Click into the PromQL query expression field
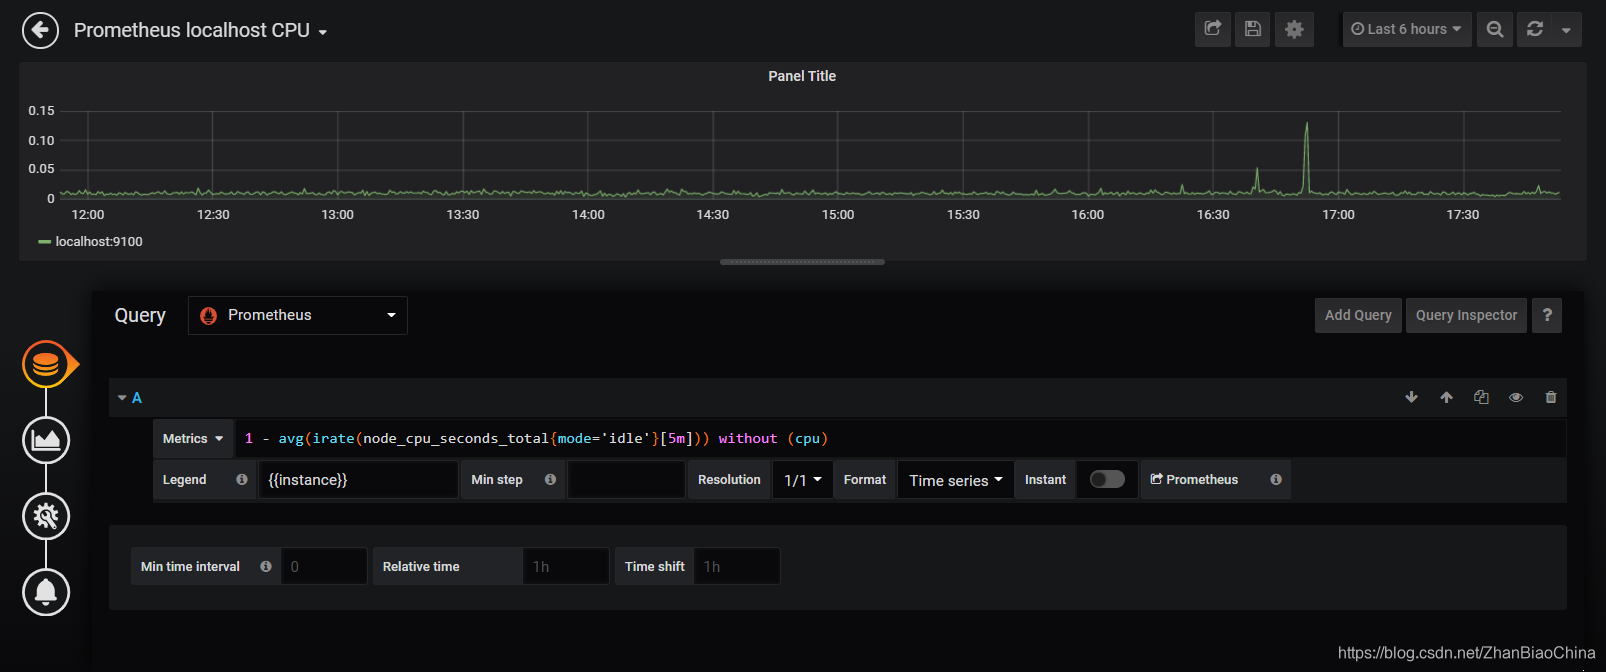1606x672 pixels. pos(900,439)
